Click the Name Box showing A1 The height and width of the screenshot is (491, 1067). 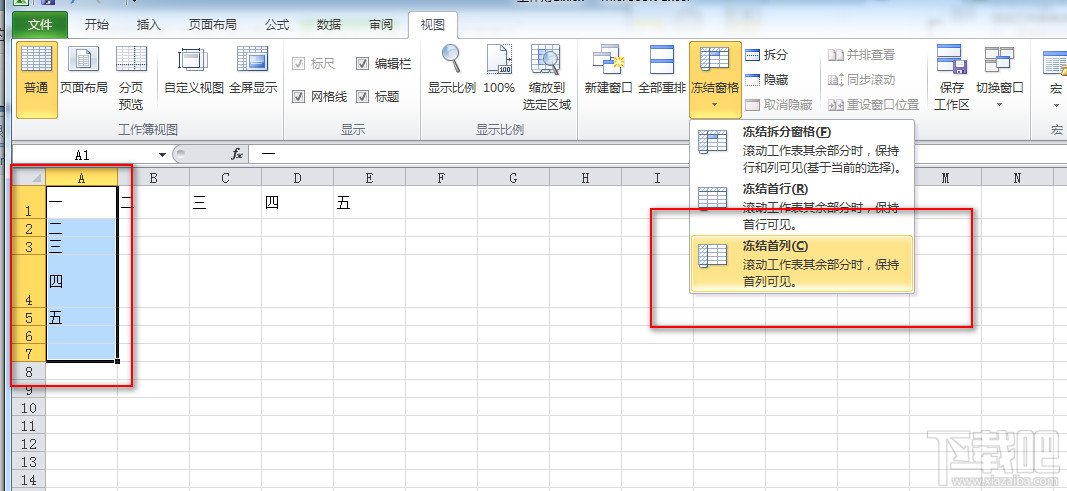pos(84,155)
